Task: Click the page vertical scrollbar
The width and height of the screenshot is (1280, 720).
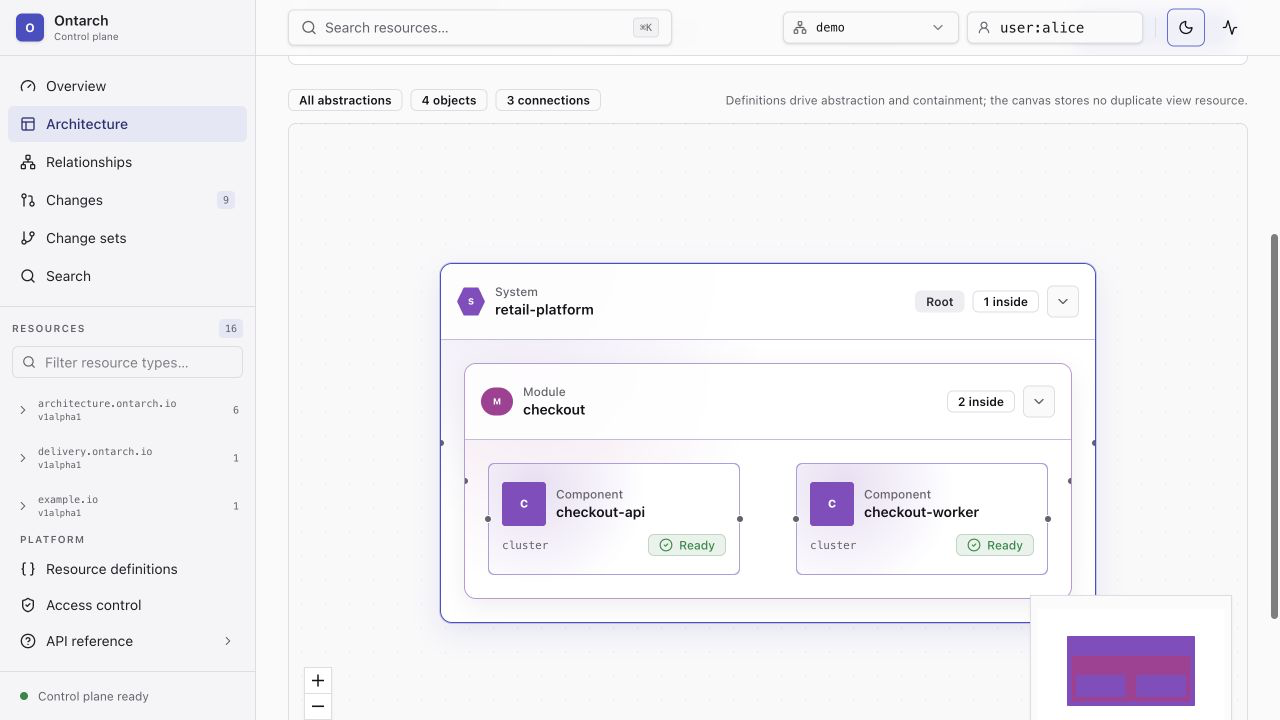Action: 1274,426
